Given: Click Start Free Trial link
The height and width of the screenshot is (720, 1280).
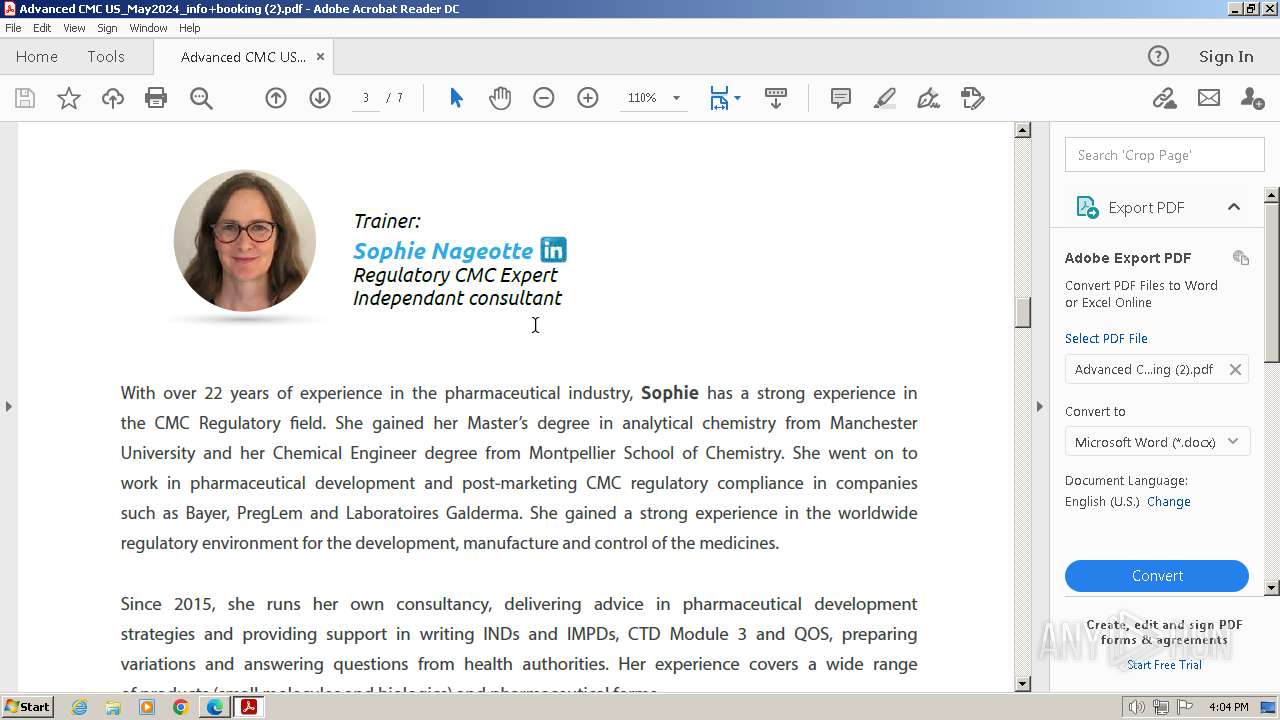Looking at the screenshot, I should coord(1164,665).
